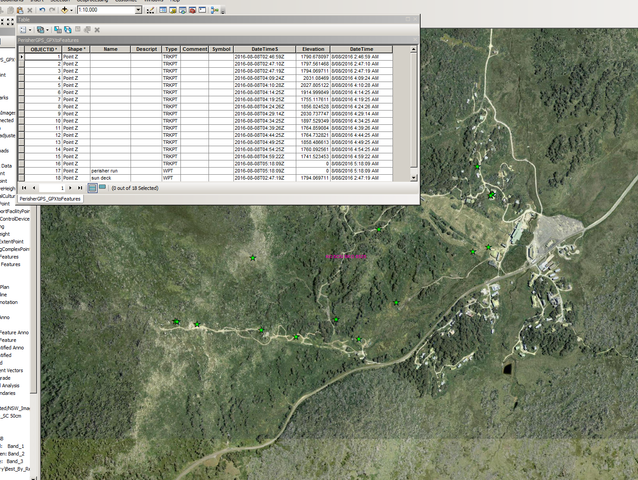
Task: Click the row selector for OBJECTID 17
Action: click(21, 171)
